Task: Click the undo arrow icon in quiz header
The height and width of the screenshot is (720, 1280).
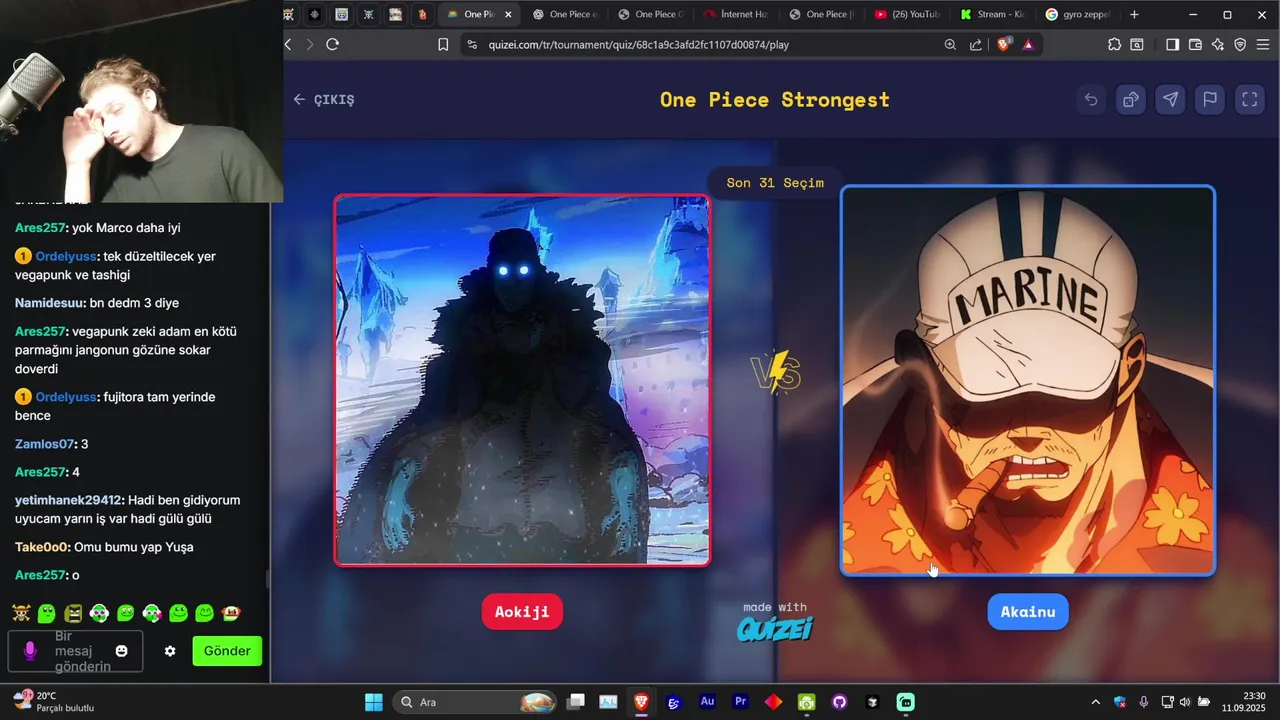Action: 1091,99
